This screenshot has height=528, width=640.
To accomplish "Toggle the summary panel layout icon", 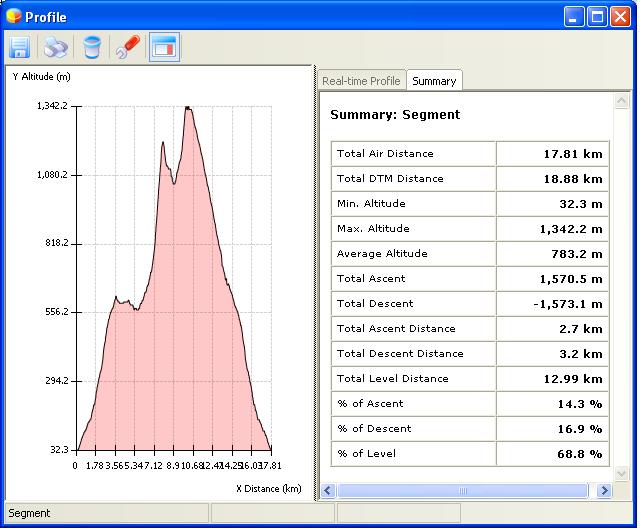I will click(x=164, y=47).
